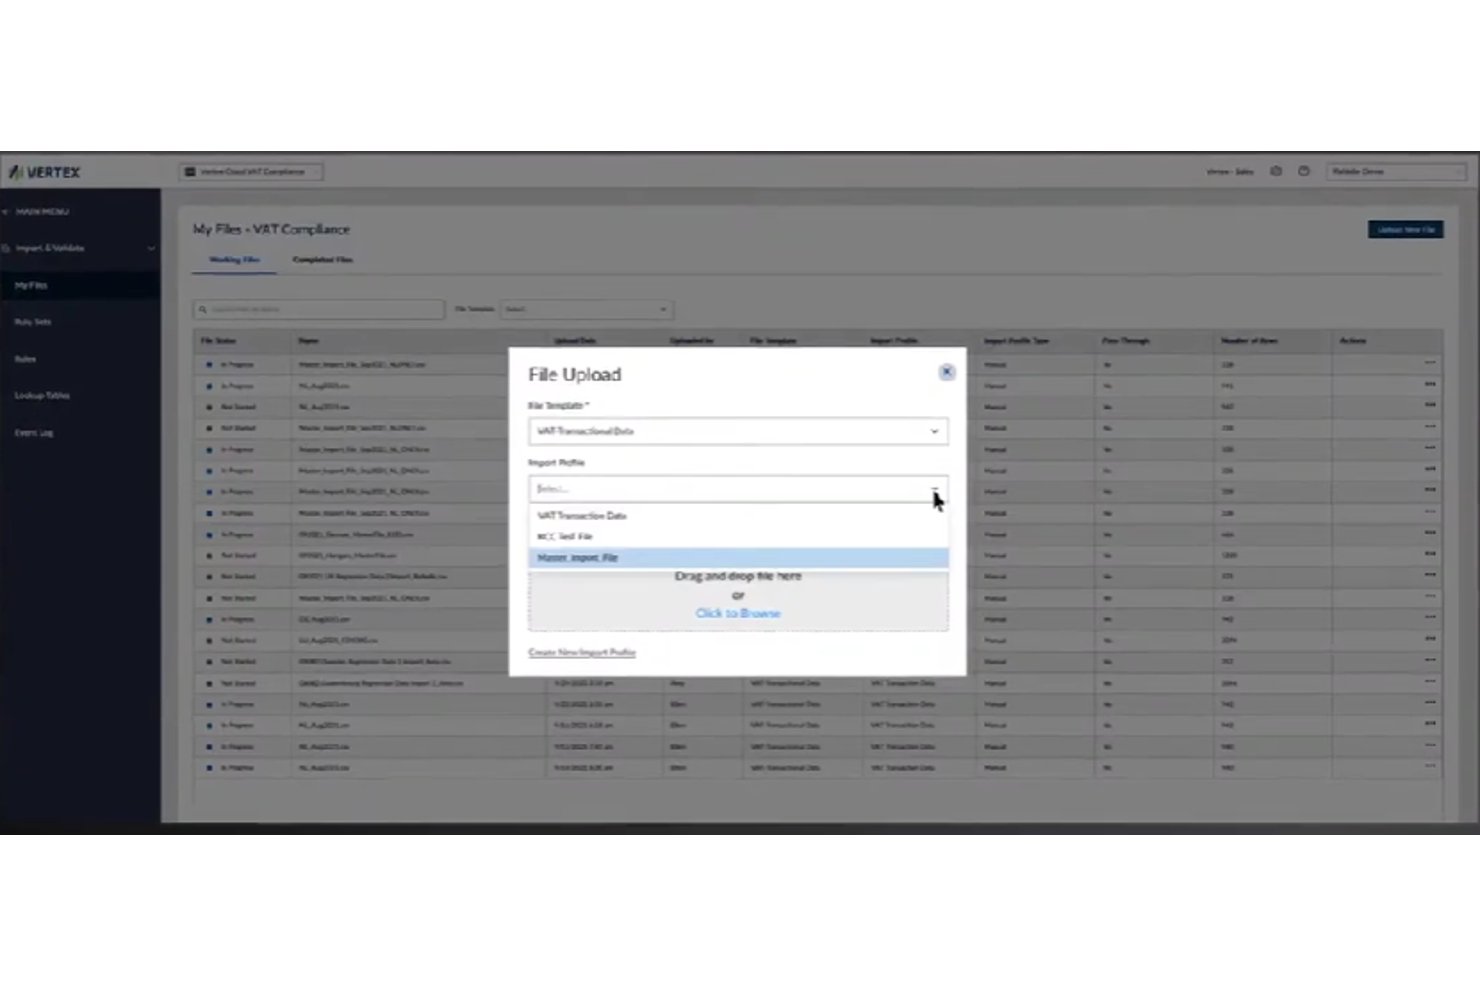
Task: Open Rule Sets in the sidebar
Action: pos(33,322)
